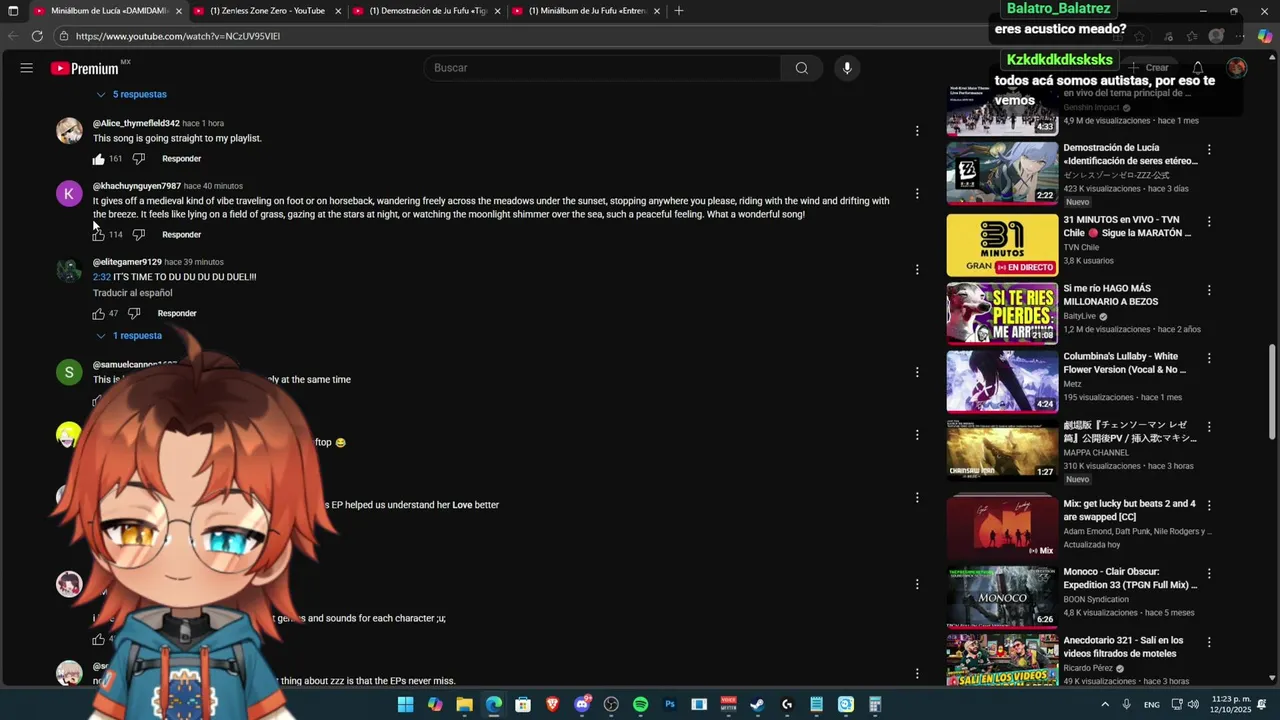Open Discord from the taskbar
This screenshot has height=720, width=1280.
click(x=582, y=705)
